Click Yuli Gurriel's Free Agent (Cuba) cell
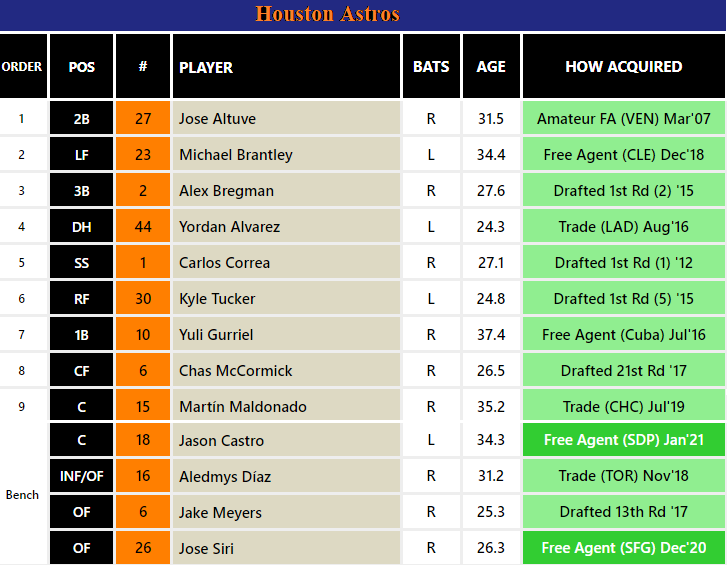Screen dimensions: 727x566 pyautogui.click(x=623, y=335)
